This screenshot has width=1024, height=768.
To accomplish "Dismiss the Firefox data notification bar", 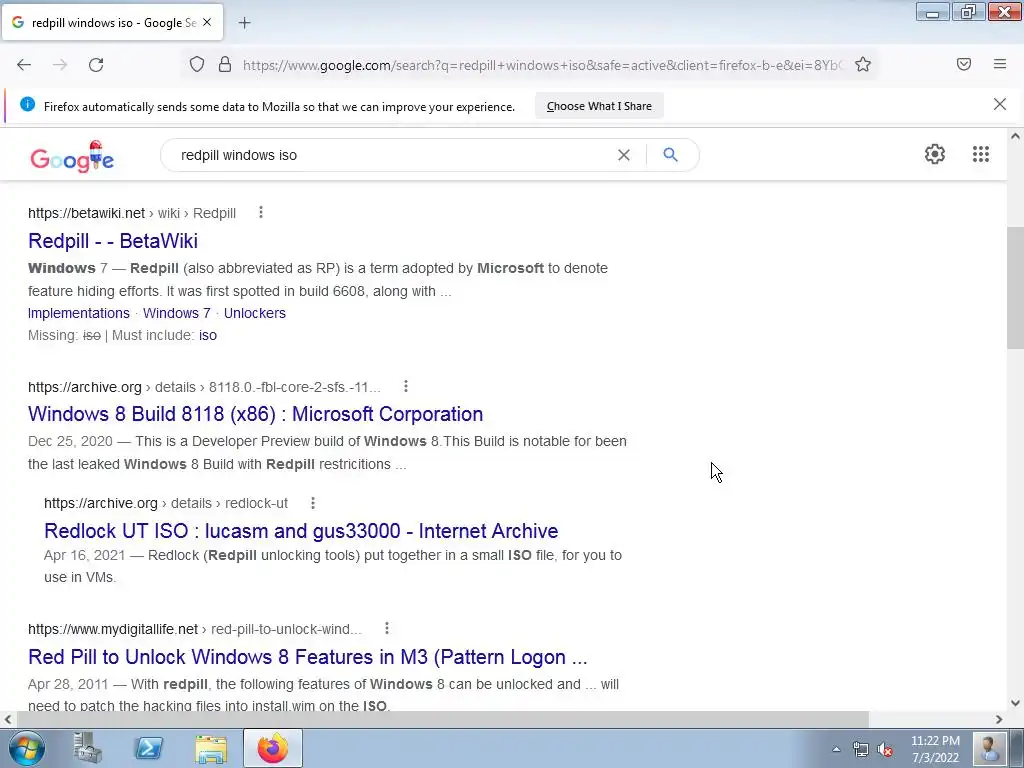I will tap(1000, 104).
